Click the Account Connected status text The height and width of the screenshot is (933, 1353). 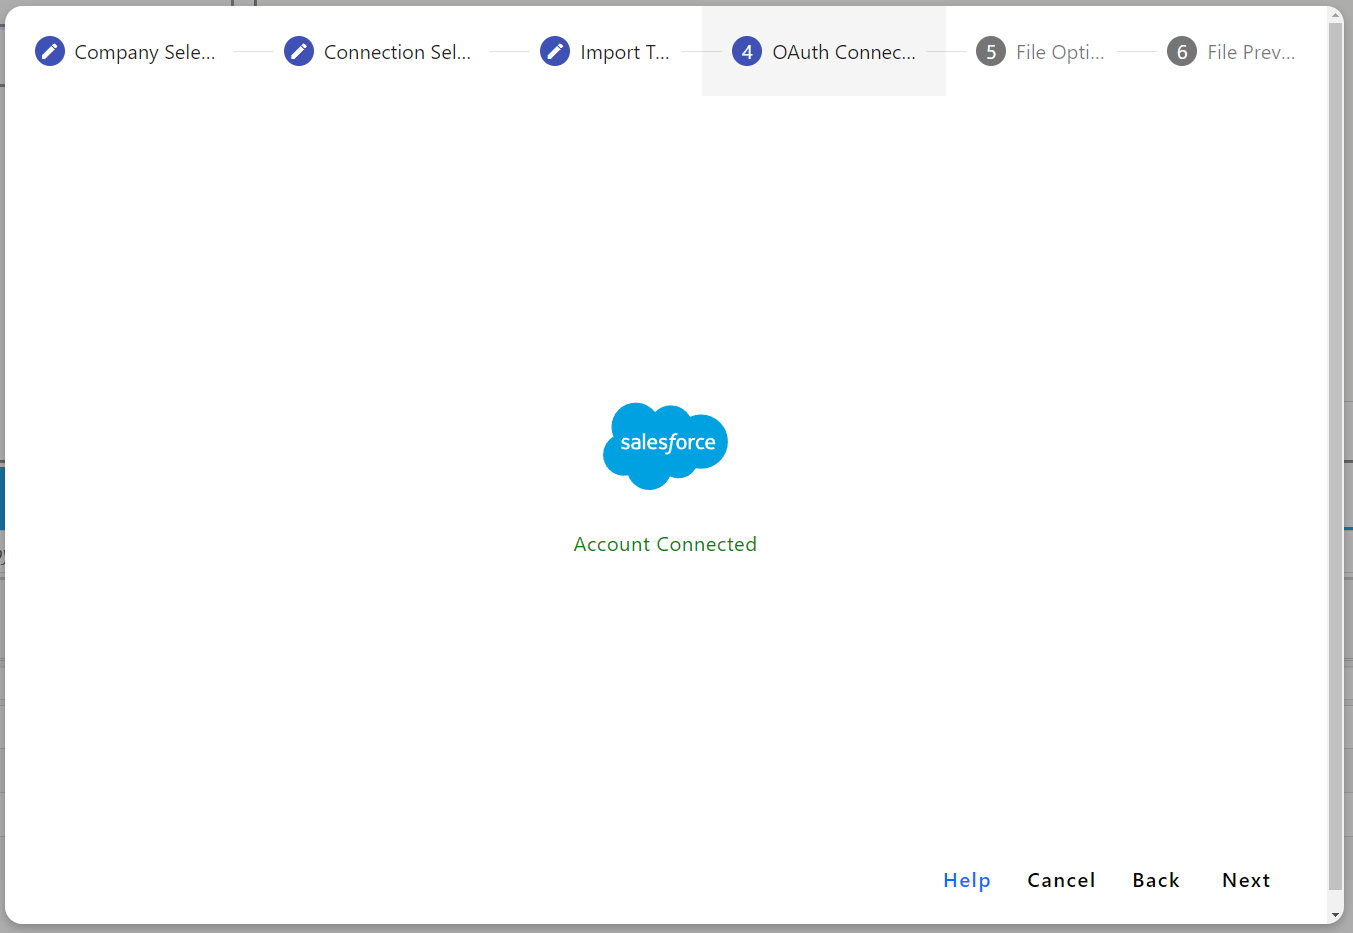coord(665,544)
